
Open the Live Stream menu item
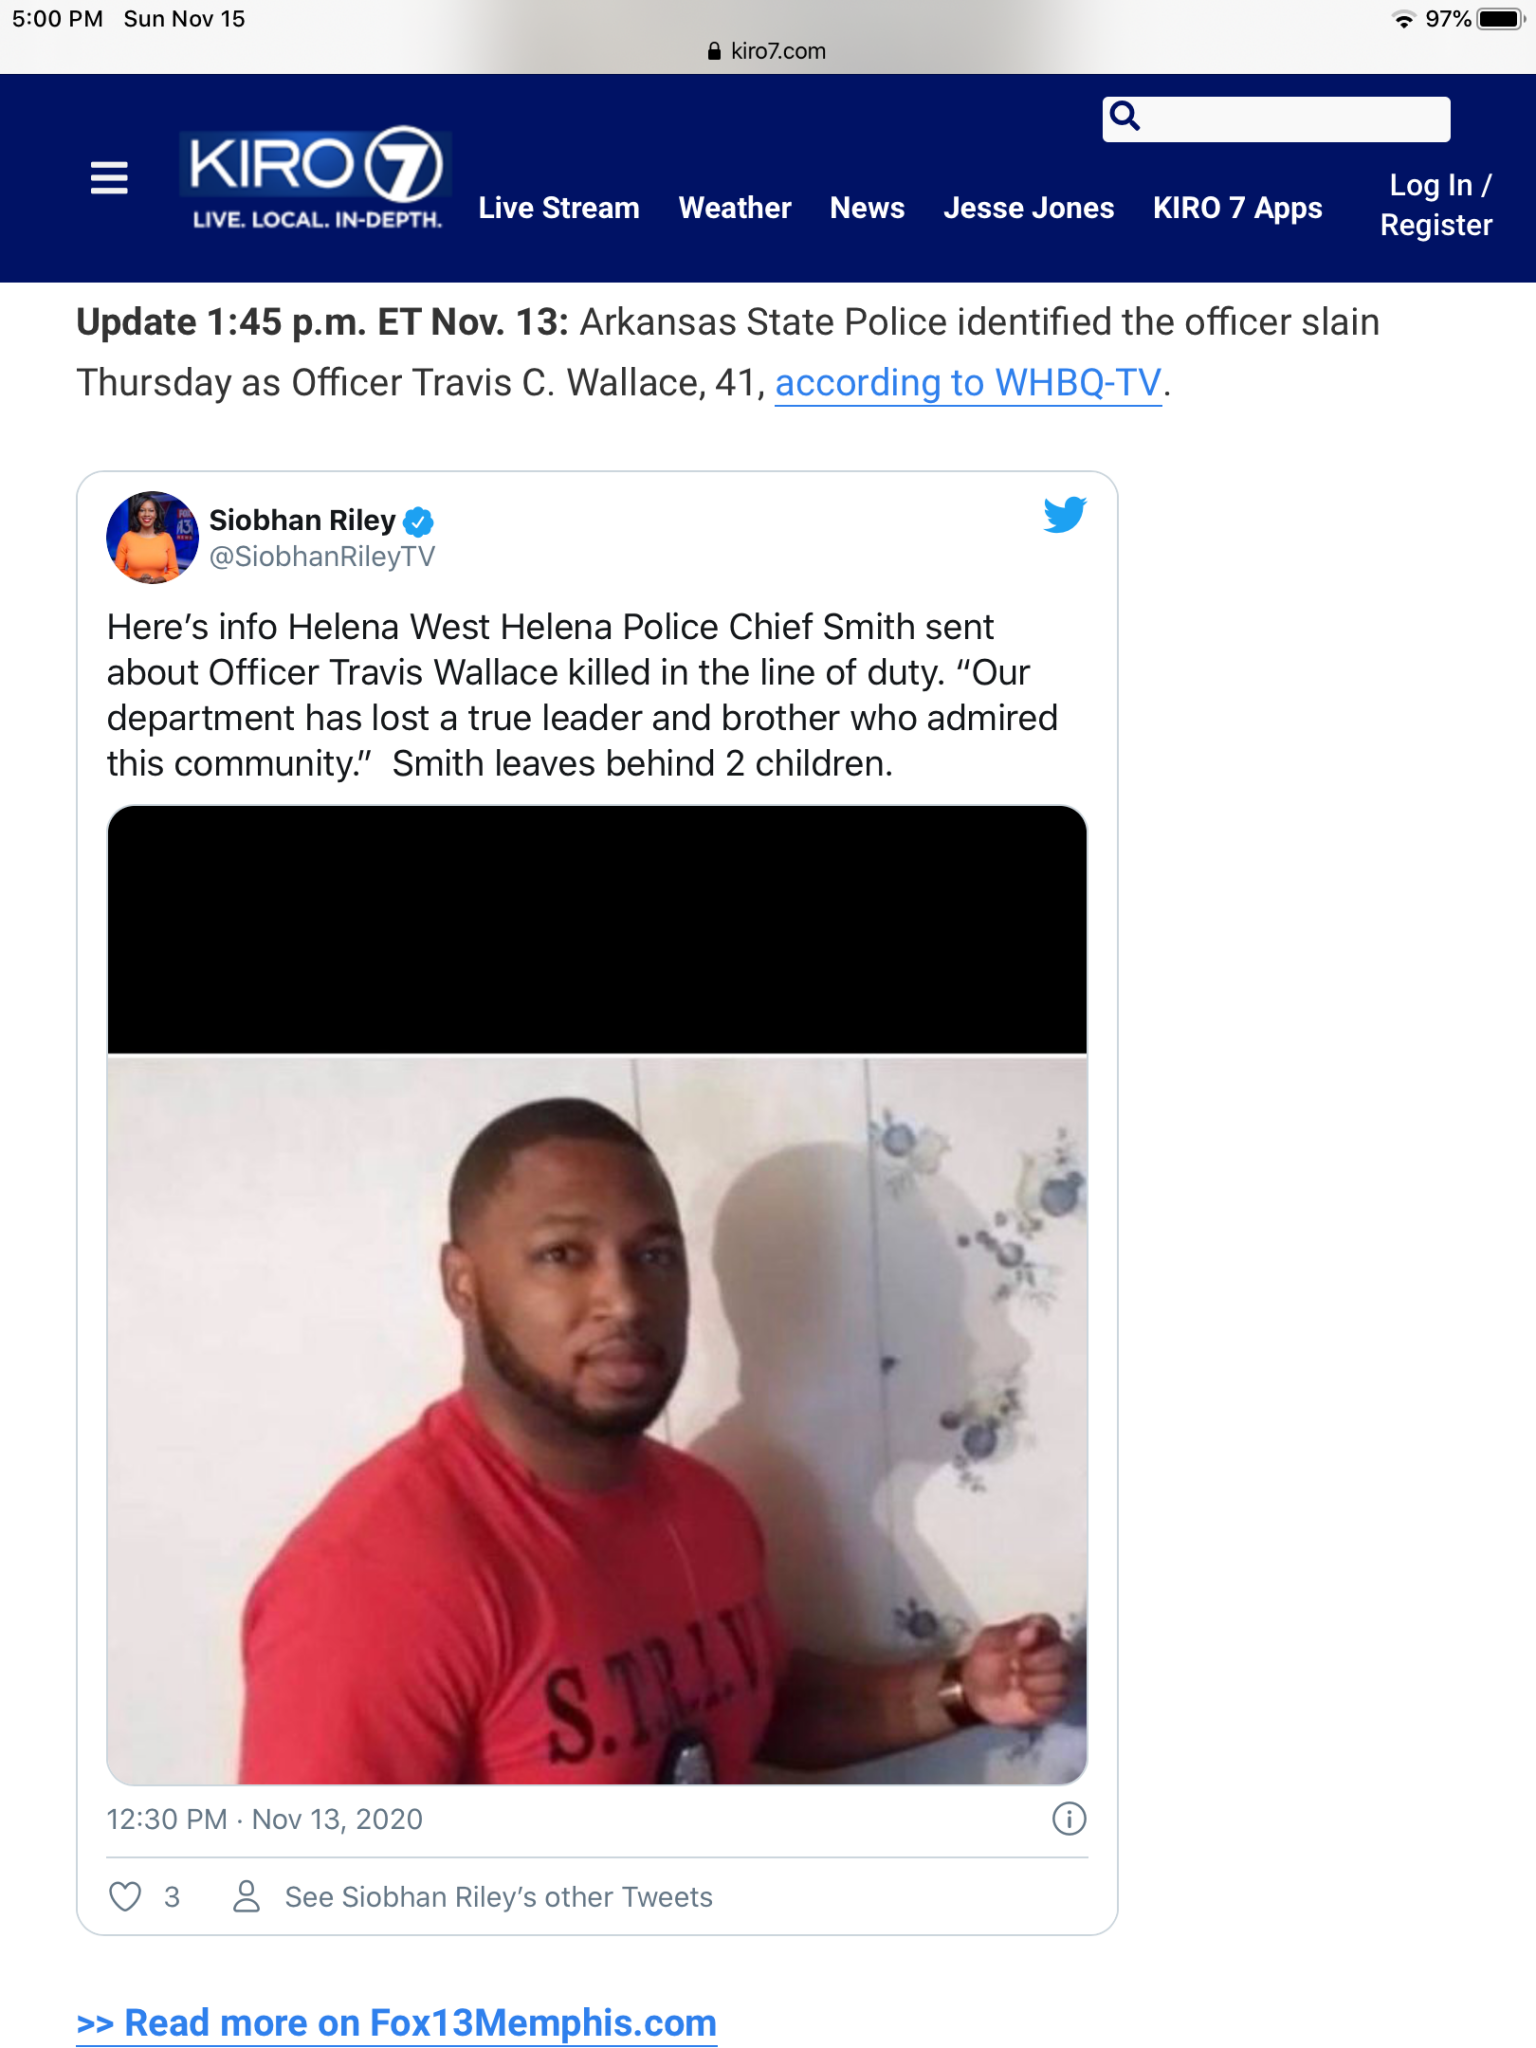(x=559, y=208)
